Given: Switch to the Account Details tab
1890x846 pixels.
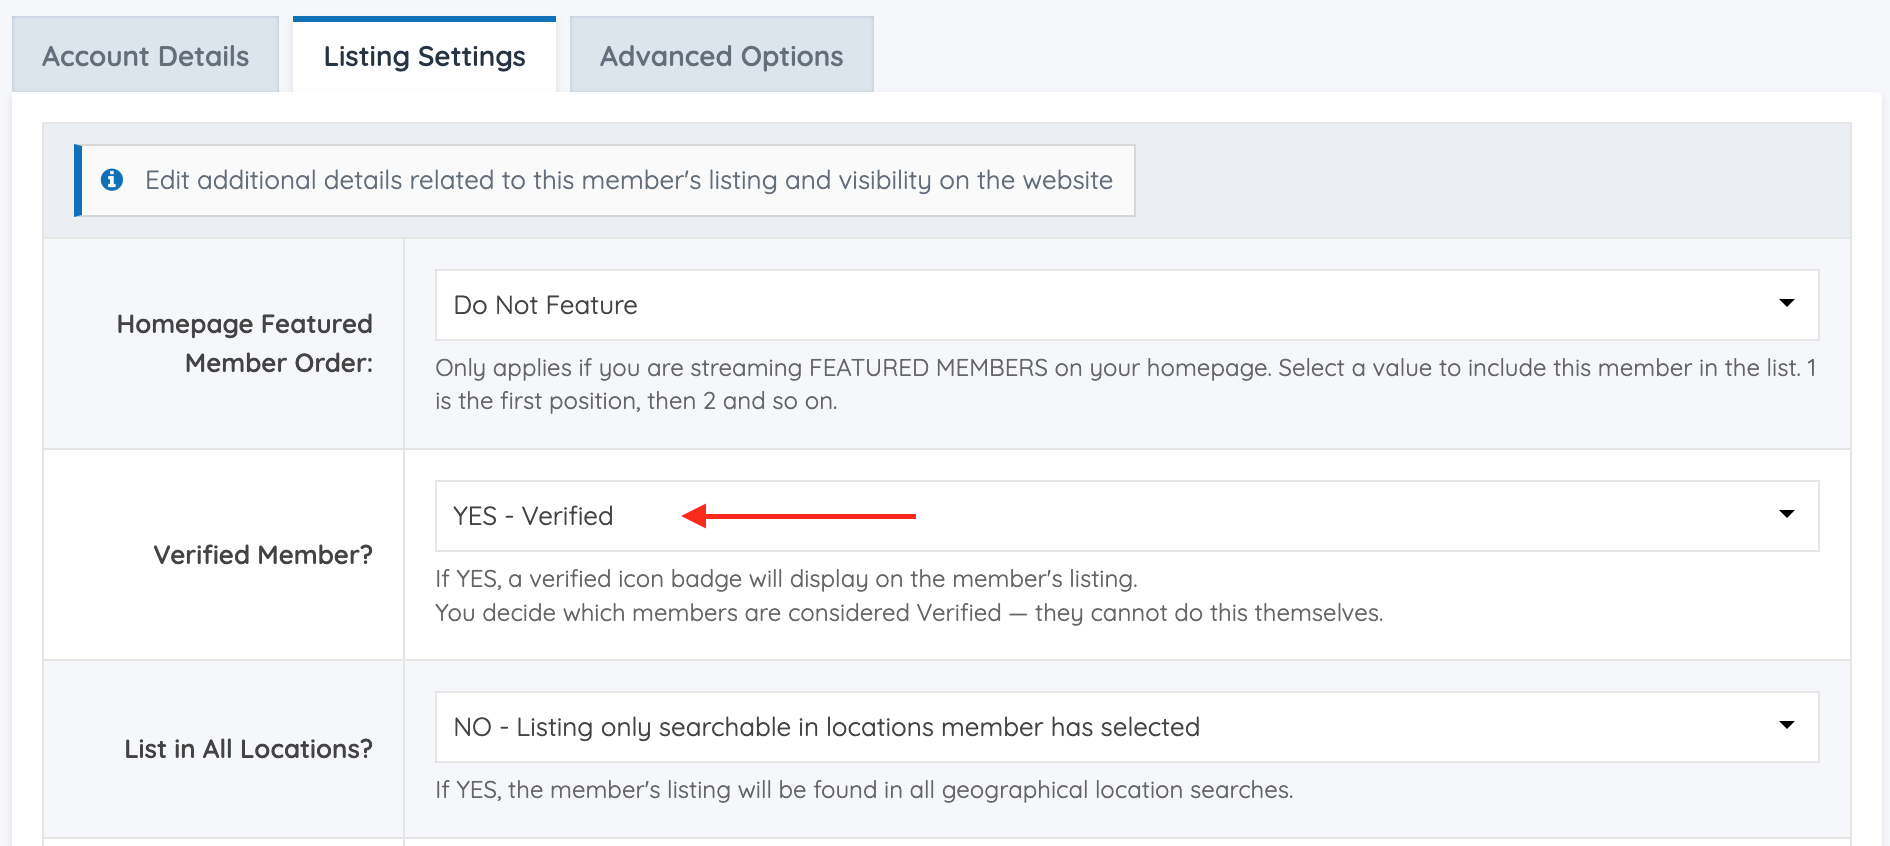Looking at the screenshot, I should click(x=146, y=56).
